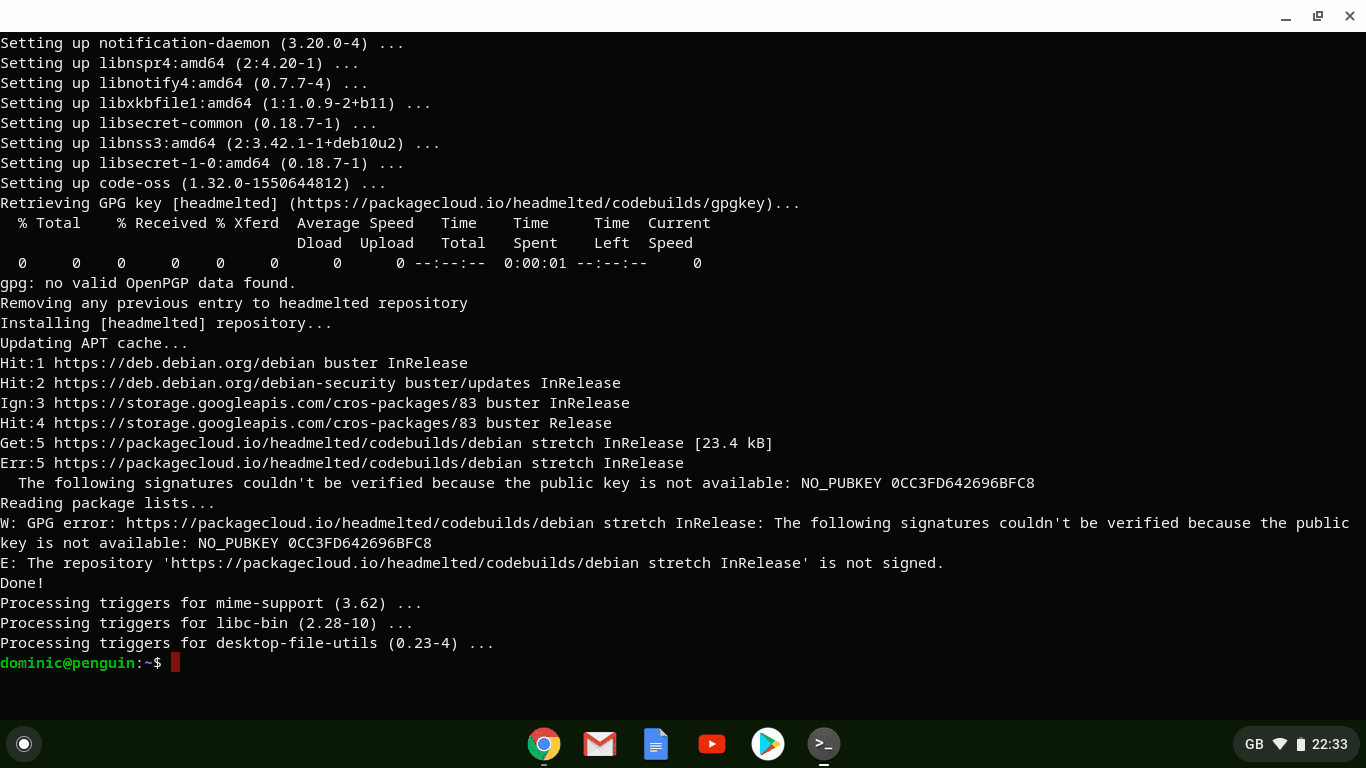Viewport: 1366px width, 768px height.
Task: Restore the terminal window size
Action: 1317,16
